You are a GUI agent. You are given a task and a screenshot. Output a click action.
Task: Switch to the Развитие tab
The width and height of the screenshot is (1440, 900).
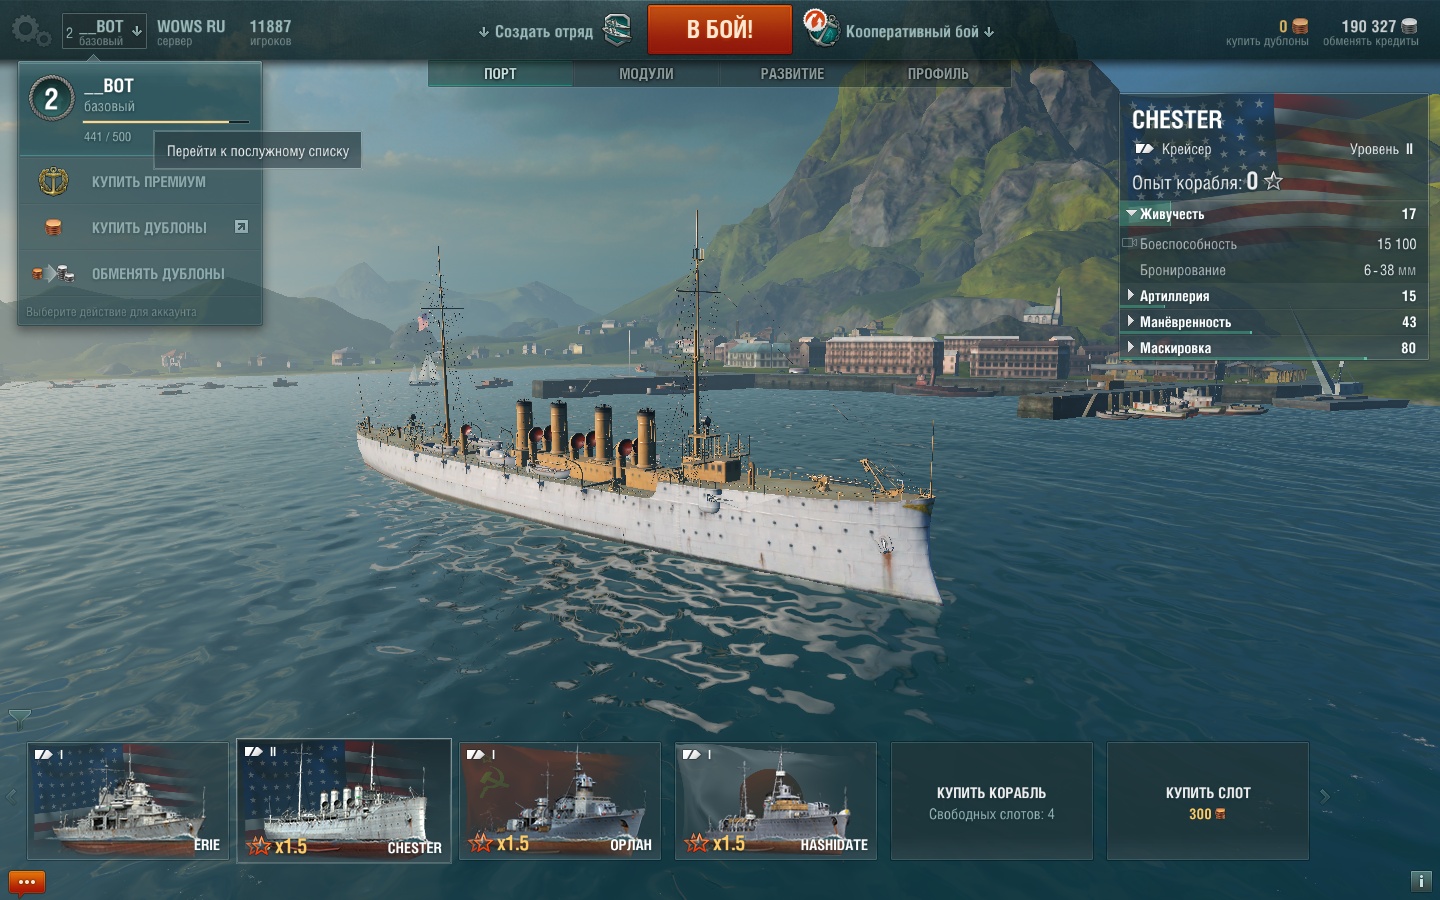(x=792, y=74)
